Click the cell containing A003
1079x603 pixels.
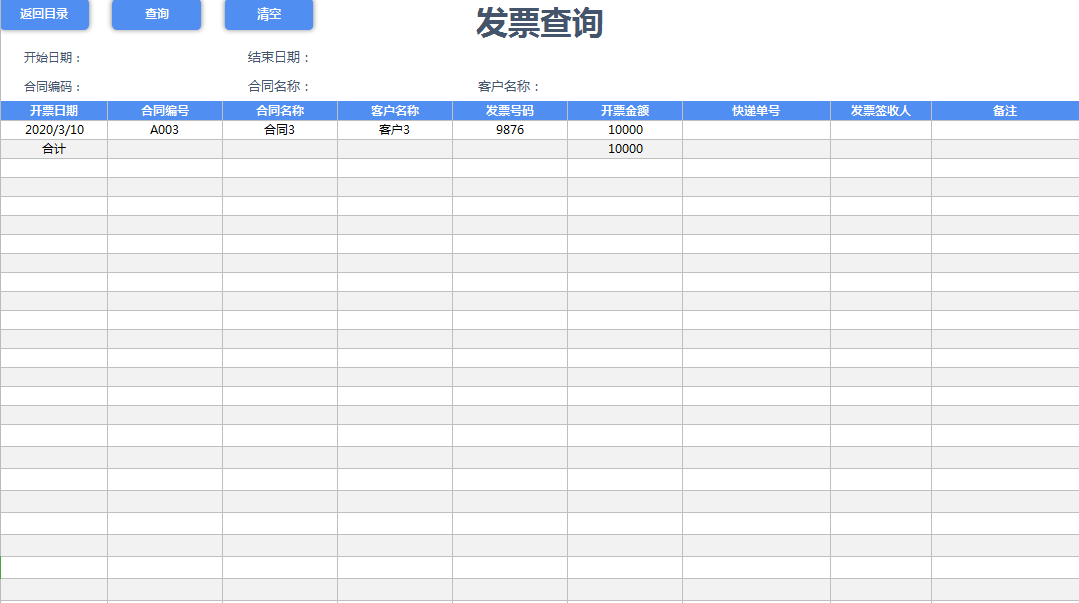(163, 129)
